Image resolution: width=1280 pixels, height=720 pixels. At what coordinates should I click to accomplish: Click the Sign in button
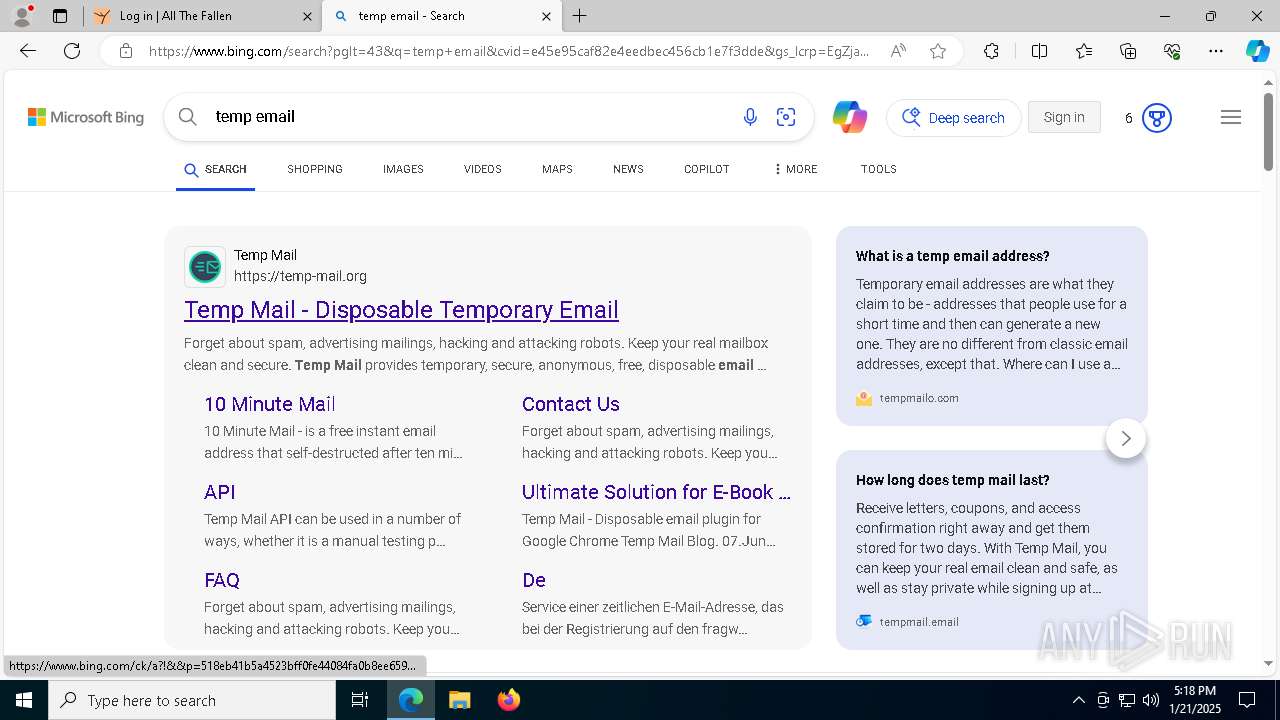[x=1064, y=117]
